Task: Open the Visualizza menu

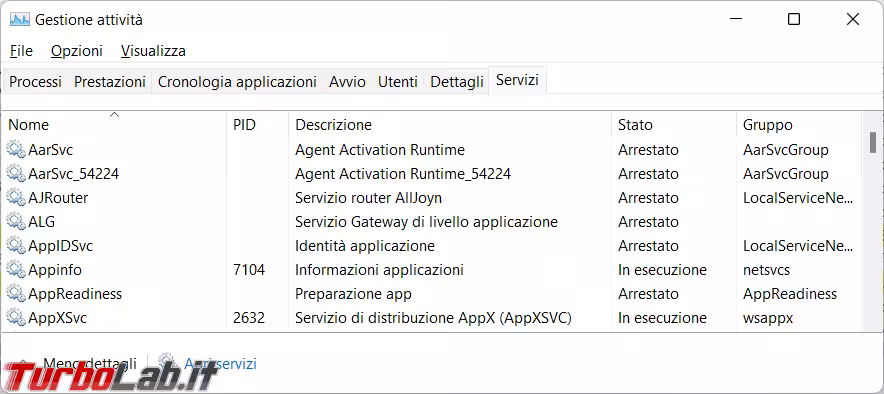Action: click(x=153, y=51)
